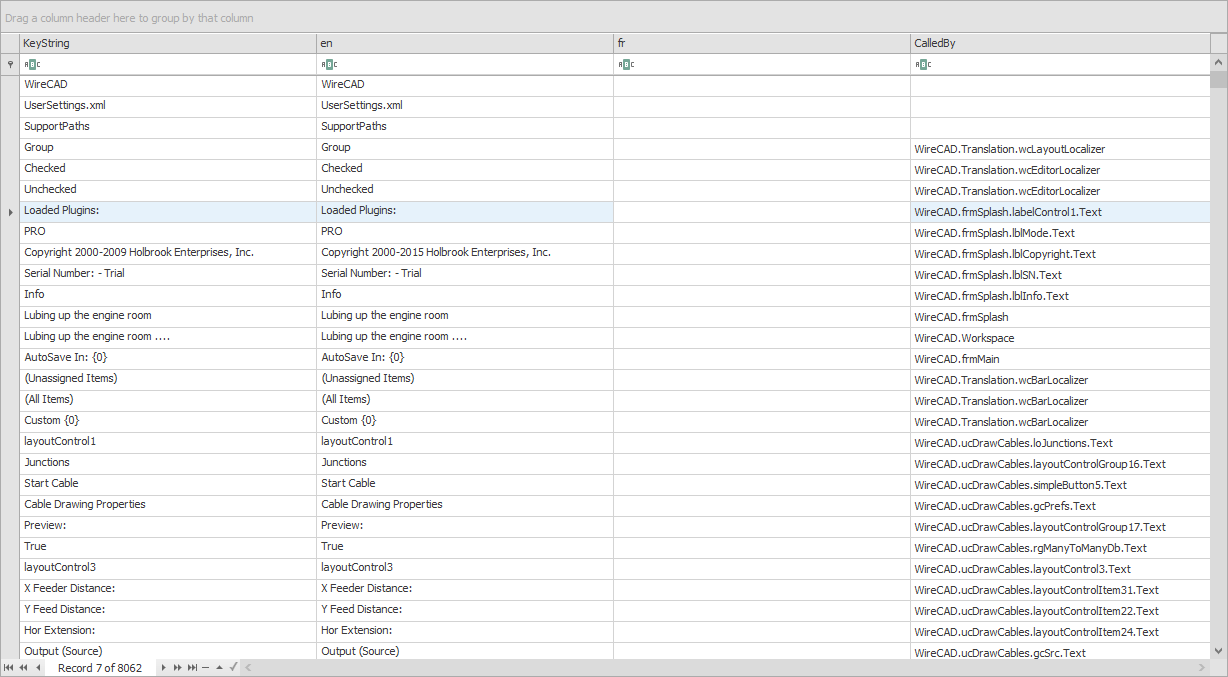
Task: Select 'WireCAD.ucDrawCables.simpleButton5.Text' cell
Action: 1060,484
